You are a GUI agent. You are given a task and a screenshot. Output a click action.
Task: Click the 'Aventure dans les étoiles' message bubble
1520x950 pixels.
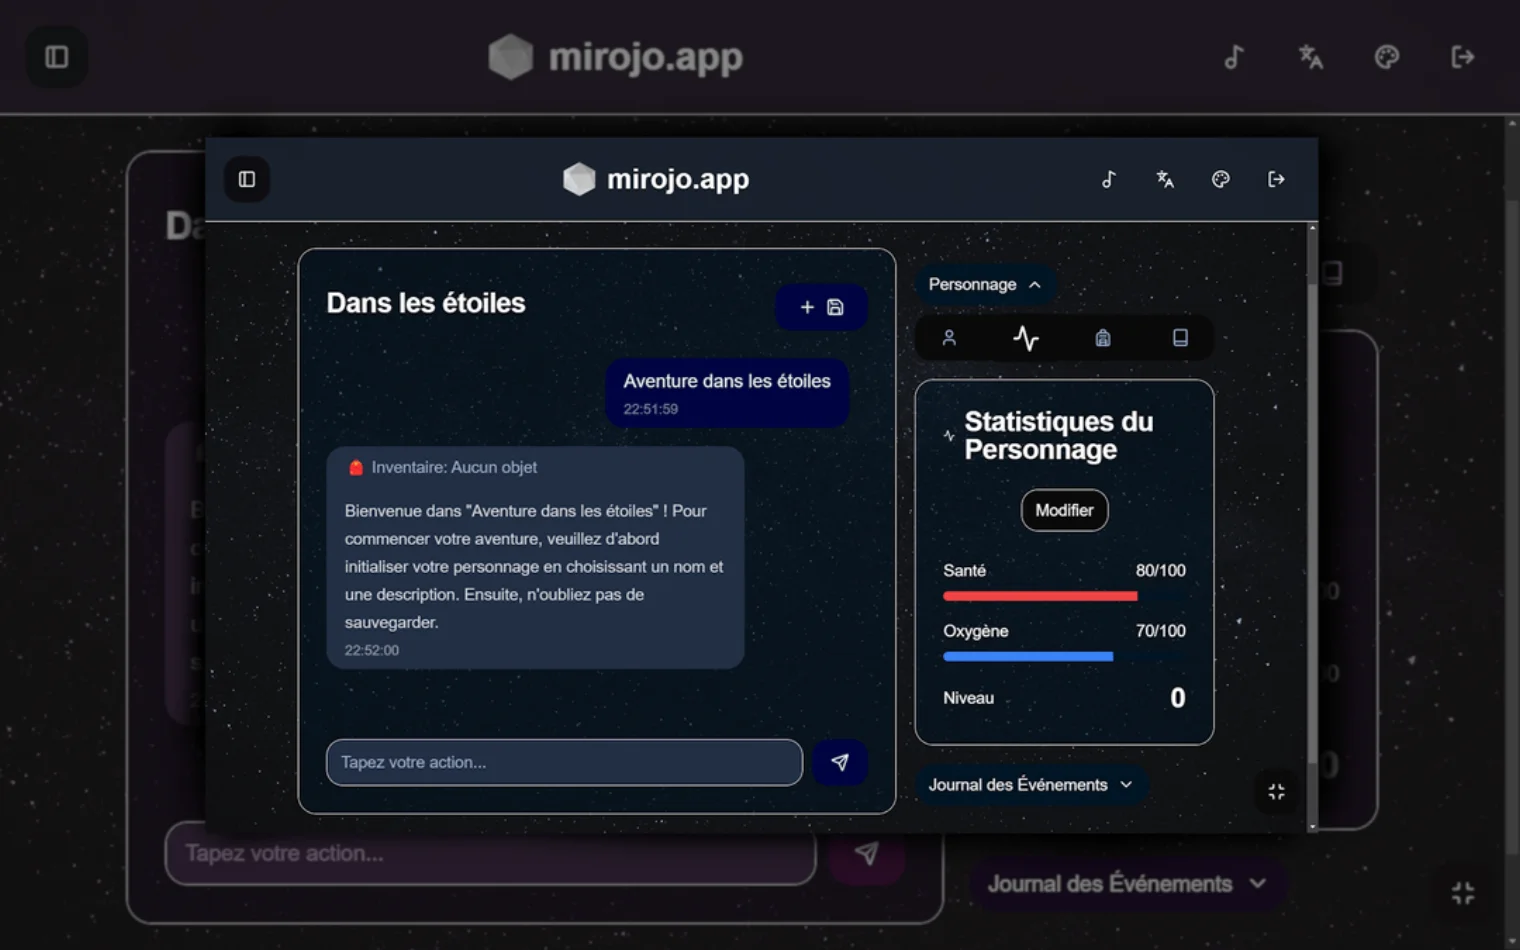(727, 393)
